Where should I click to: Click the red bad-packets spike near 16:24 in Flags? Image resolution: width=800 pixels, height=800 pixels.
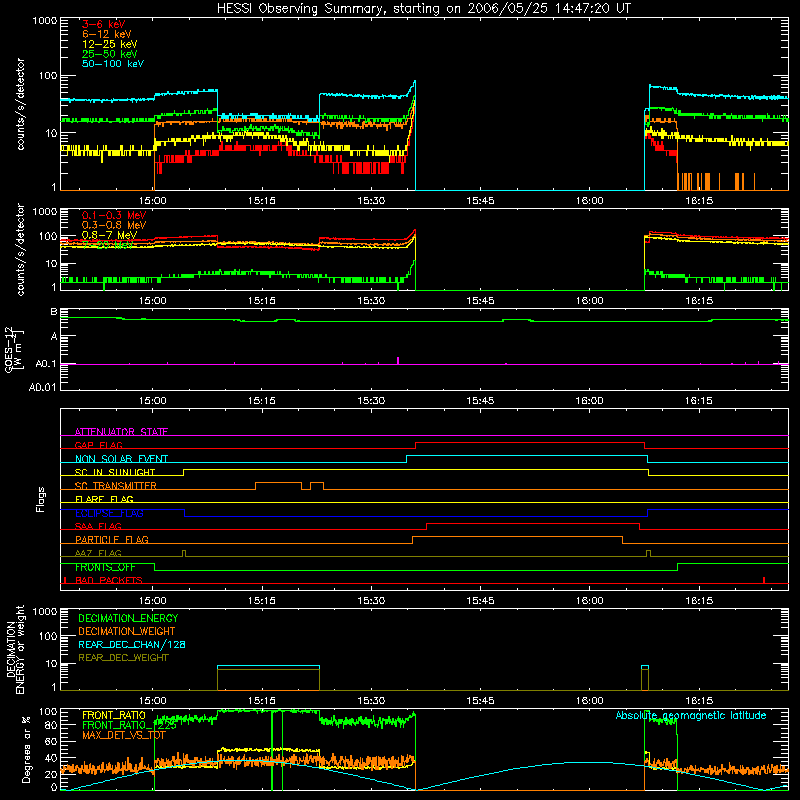click(764, 580)
